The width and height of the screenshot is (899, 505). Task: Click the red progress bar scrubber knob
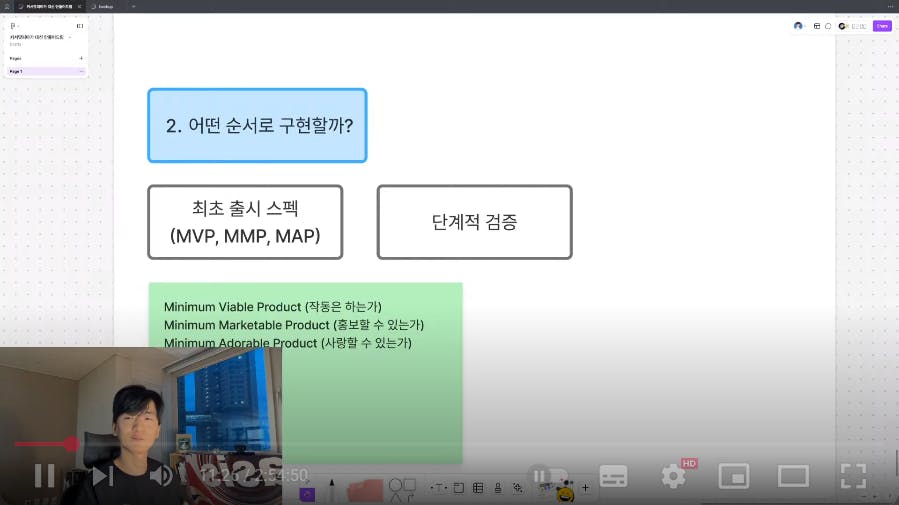71,444
